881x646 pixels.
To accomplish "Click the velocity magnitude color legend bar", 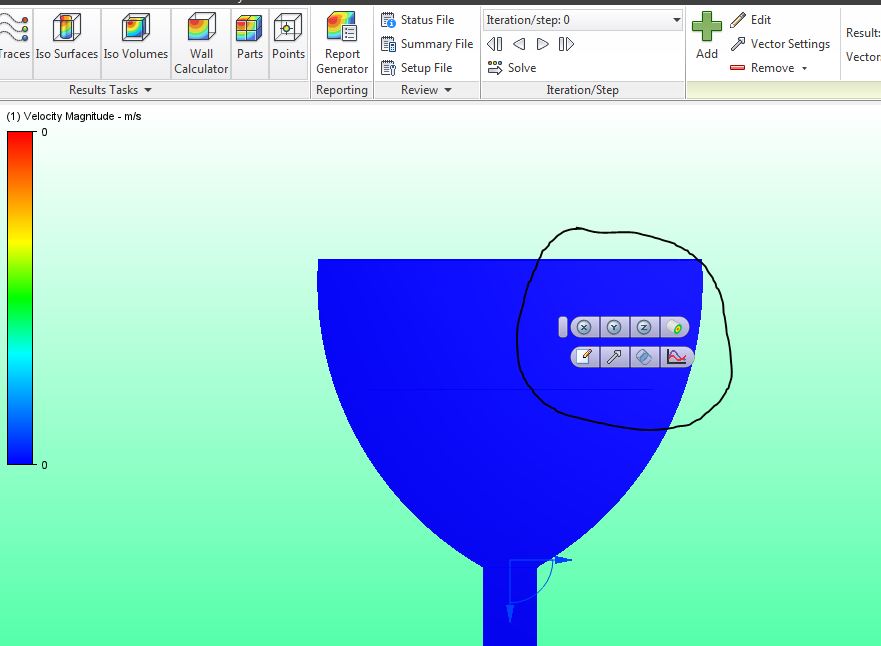I will 20,298.
